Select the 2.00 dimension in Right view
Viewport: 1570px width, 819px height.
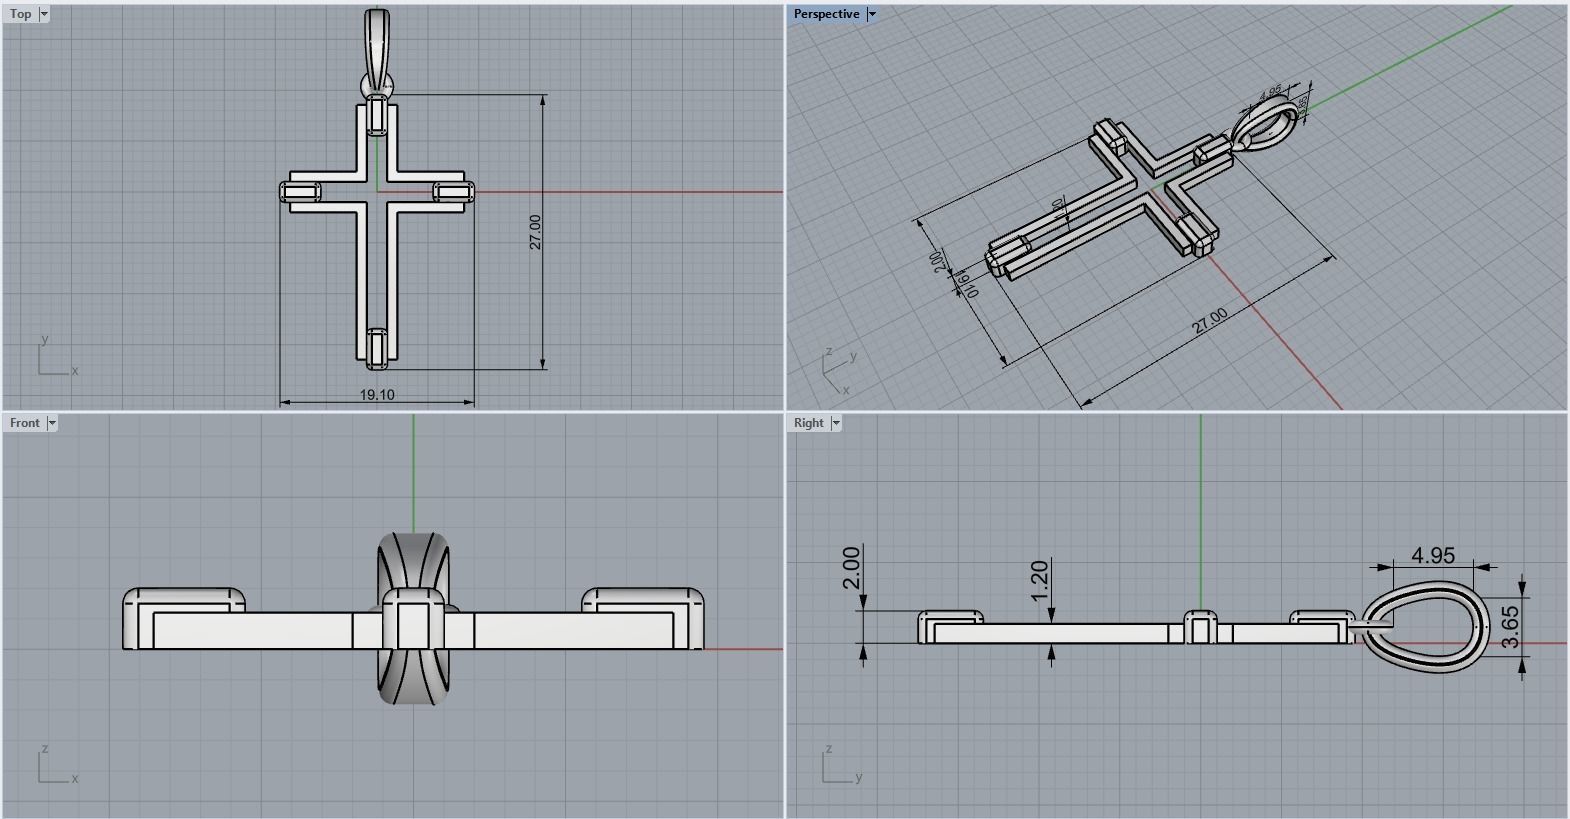pyautogui.click(x=852, y=567)
